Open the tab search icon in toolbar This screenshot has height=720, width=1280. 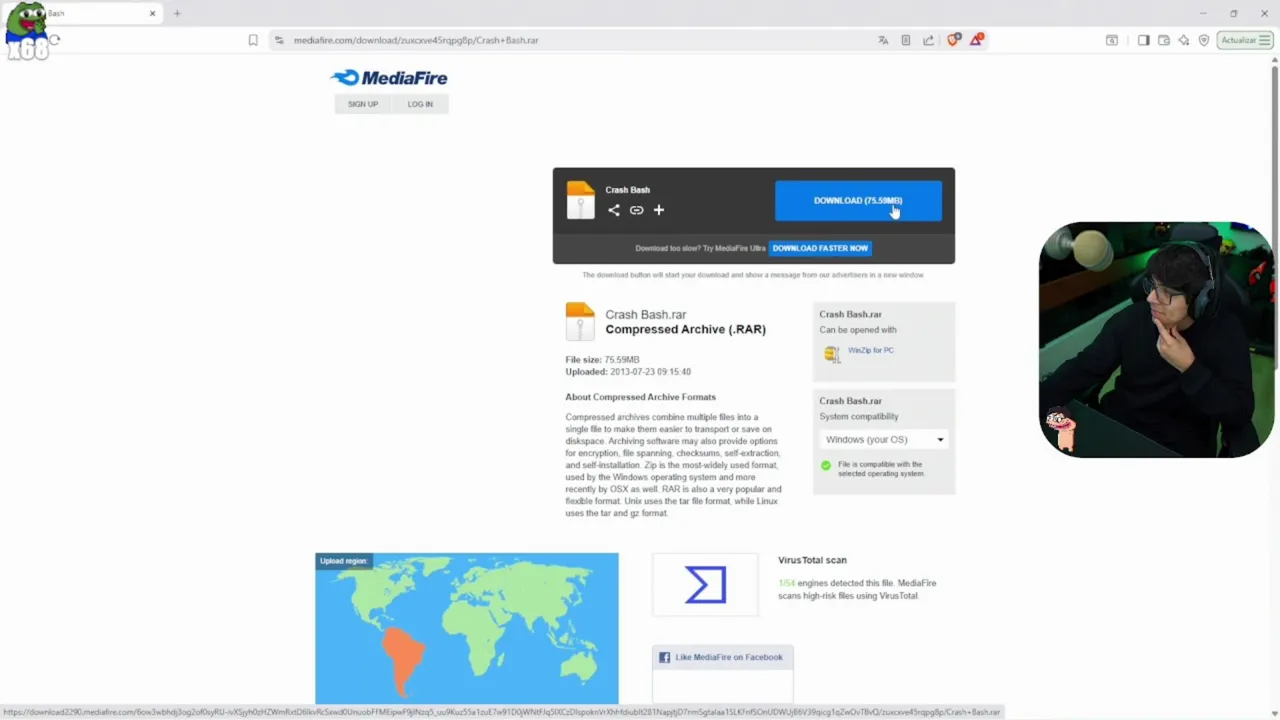(x=1112, y=40)
